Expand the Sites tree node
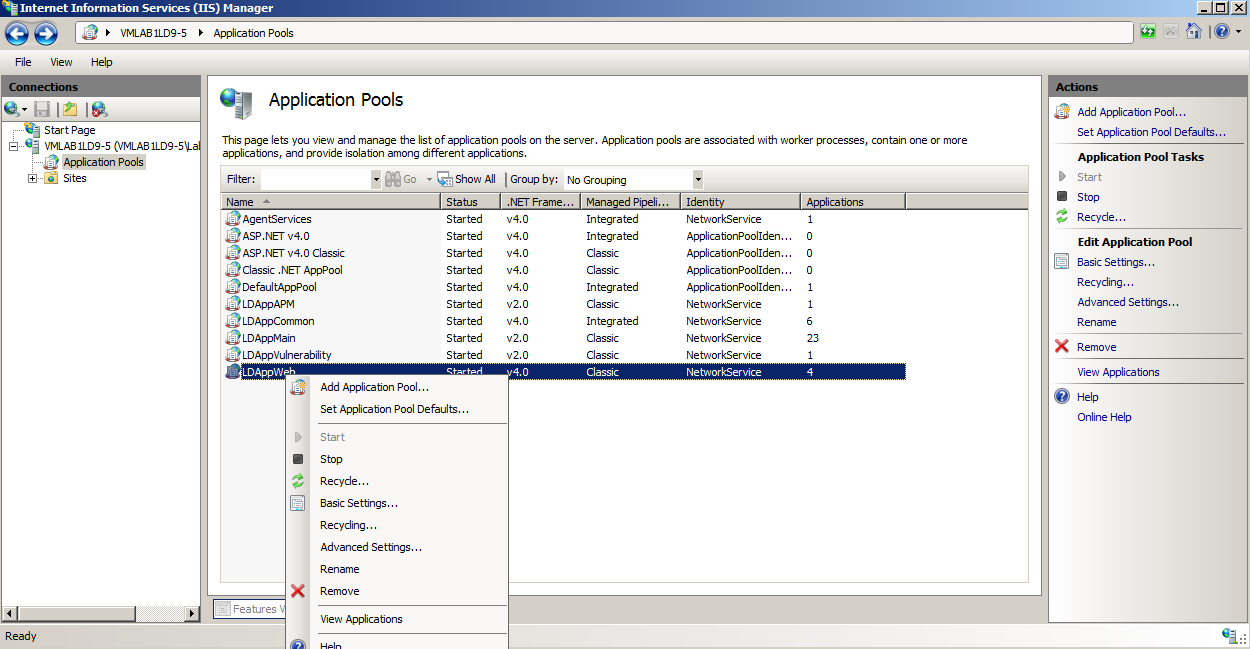Viewport: 1250px width, 649px height. click(x=31, y=177)
